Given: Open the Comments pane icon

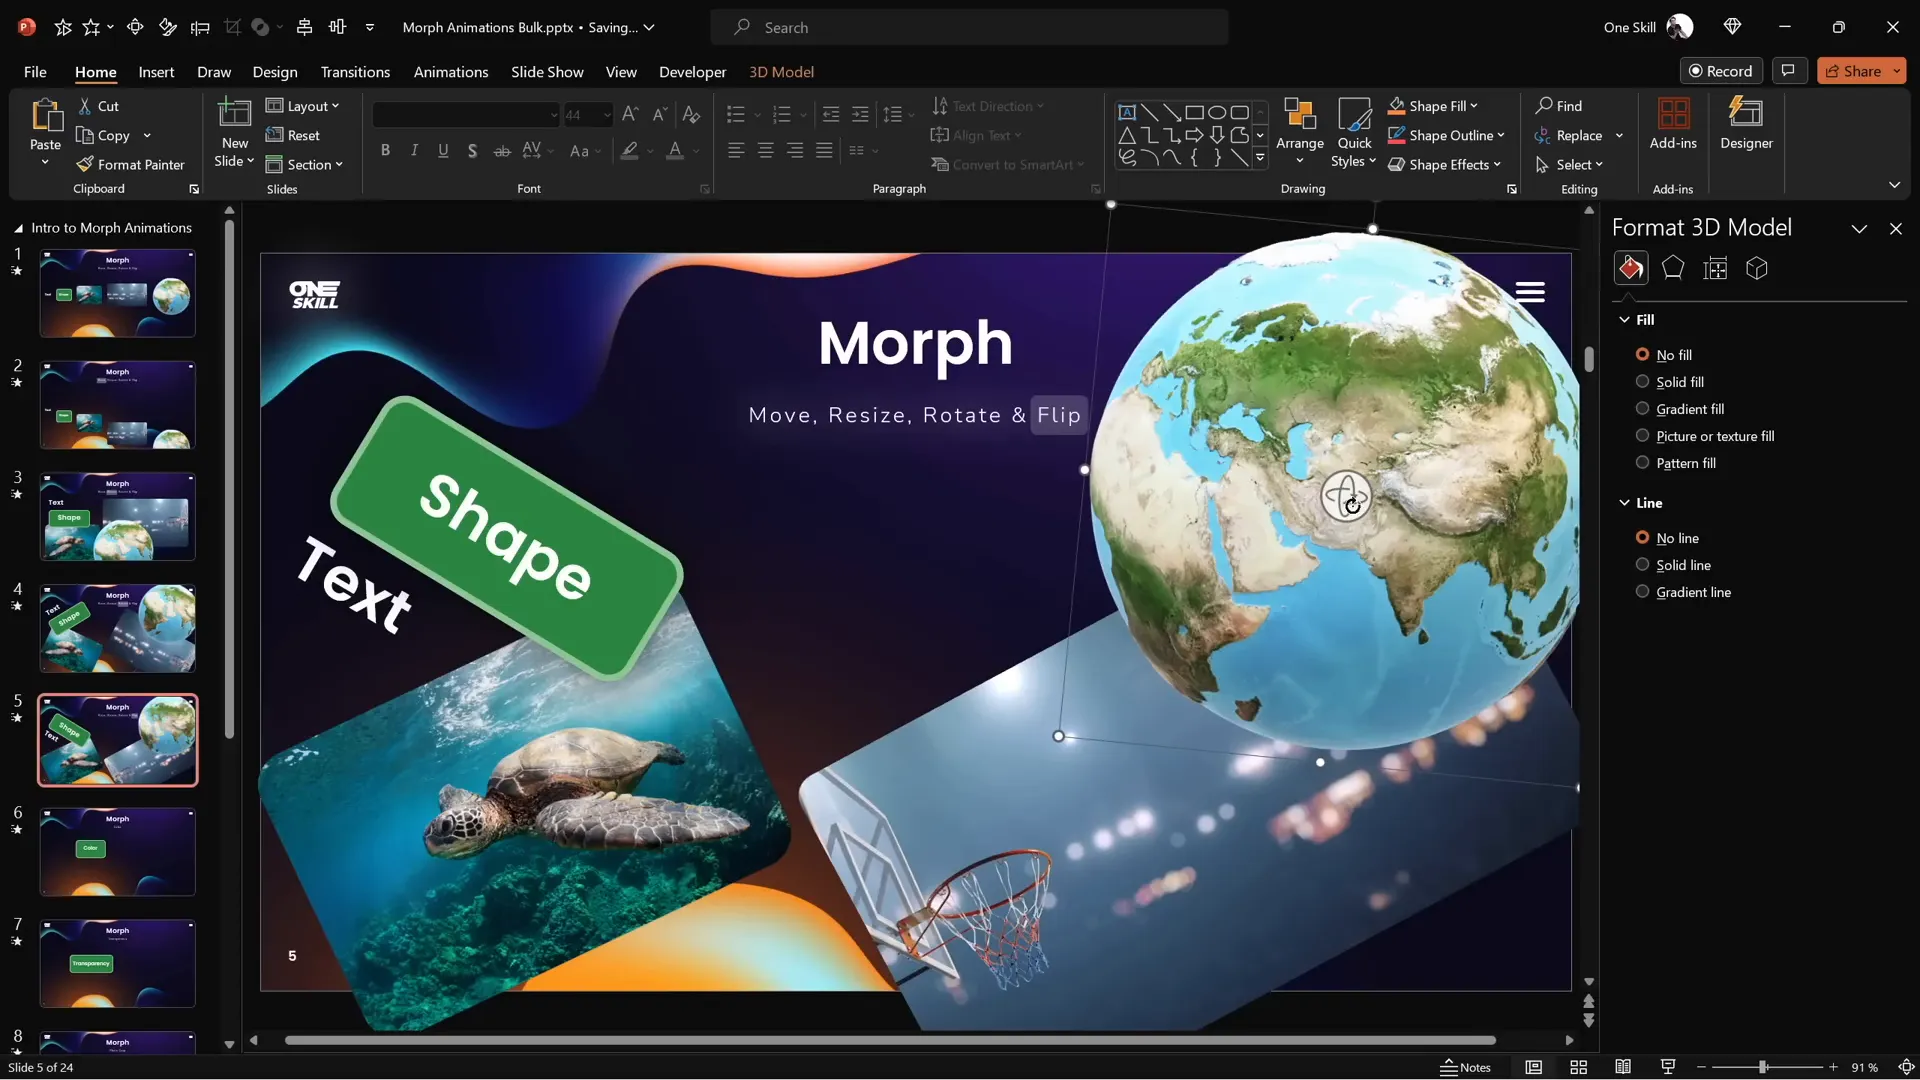Looking at the screenshot, I should click(1788, 71).
